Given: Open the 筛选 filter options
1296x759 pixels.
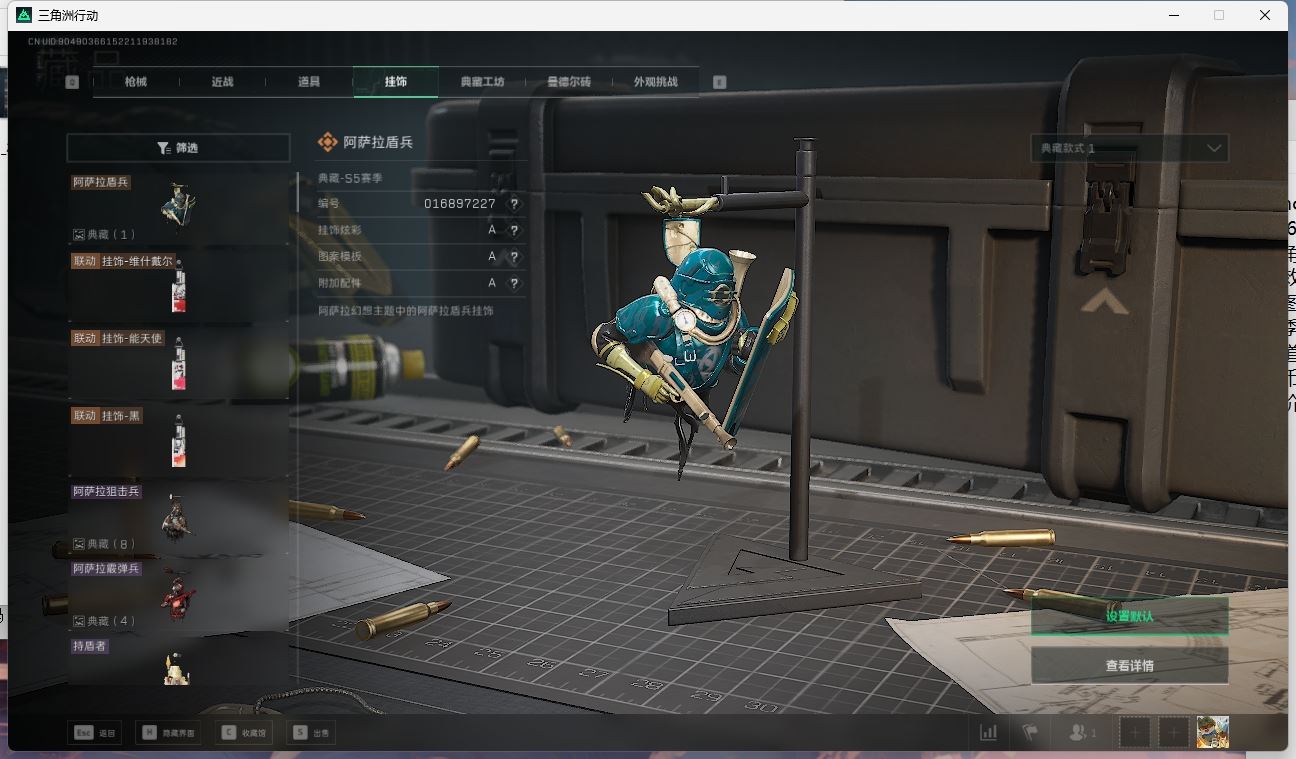Looking at the screenshot, I should pyautogui.click(x=178, y=148).
